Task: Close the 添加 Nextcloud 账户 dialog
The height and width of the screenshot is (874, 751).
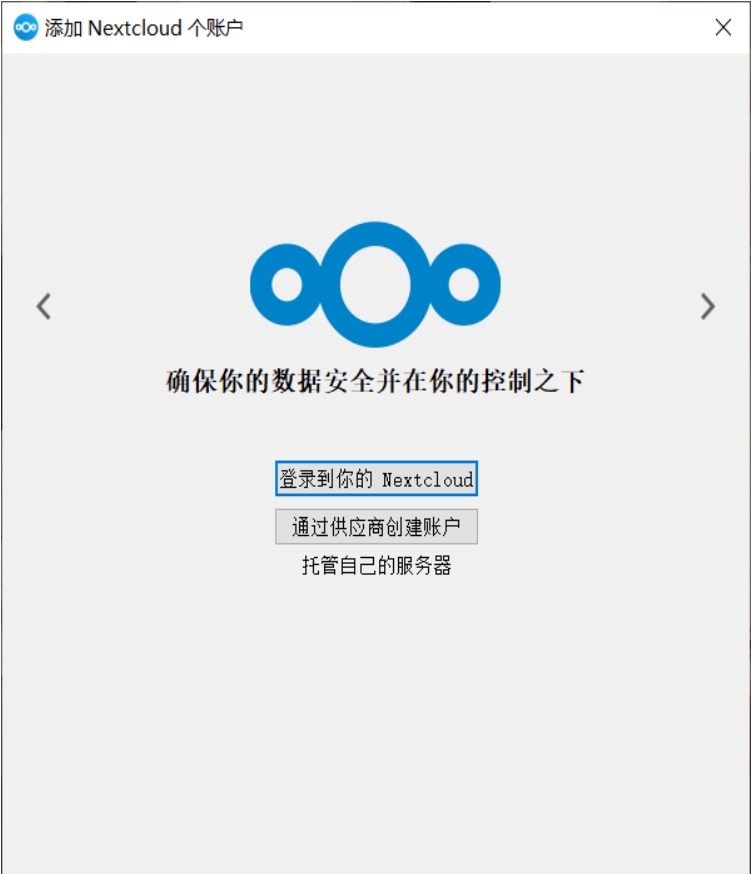Action: (723, 27)
